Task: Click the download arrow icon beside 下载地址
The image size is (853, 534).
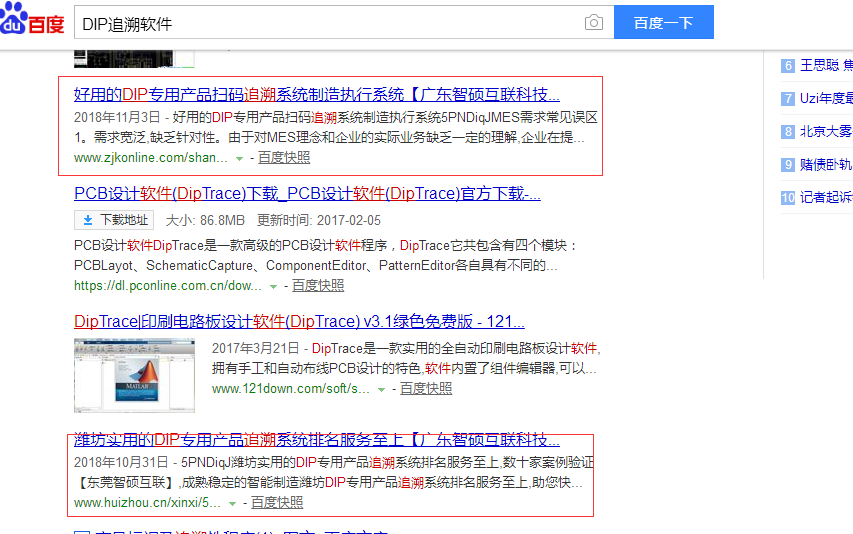Action: 88,220
